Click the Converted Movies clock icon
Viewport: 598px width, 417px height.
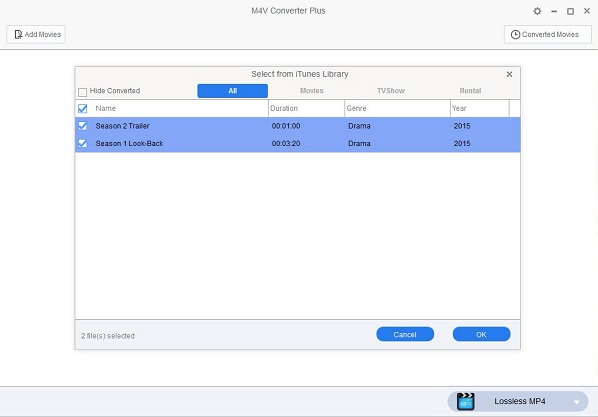pyautogui.click(x=515, y=35)
